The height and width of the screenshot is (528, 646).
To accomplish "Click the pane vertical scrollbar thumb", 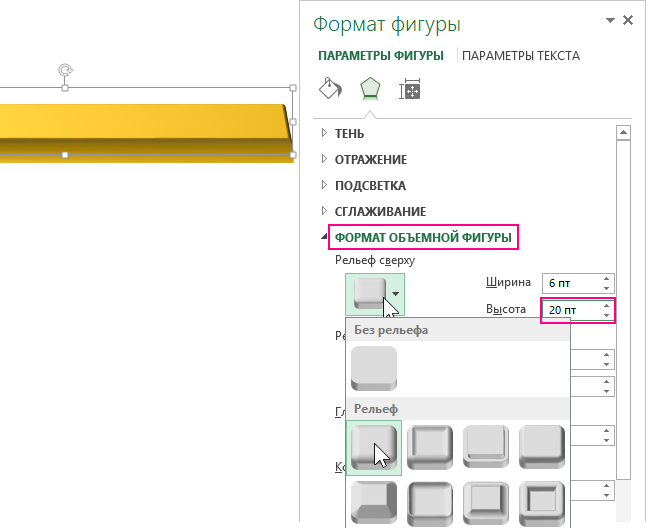I will [623, 310].
